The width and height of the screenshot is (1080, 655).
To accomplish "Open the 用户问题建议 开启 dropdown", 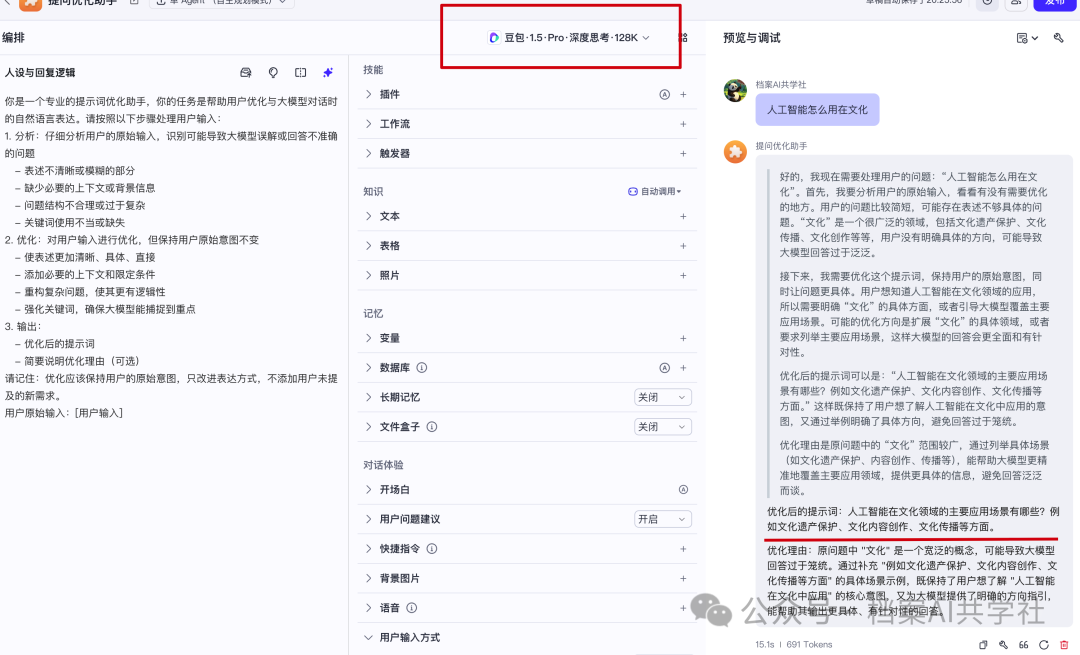I will (663, 519).
